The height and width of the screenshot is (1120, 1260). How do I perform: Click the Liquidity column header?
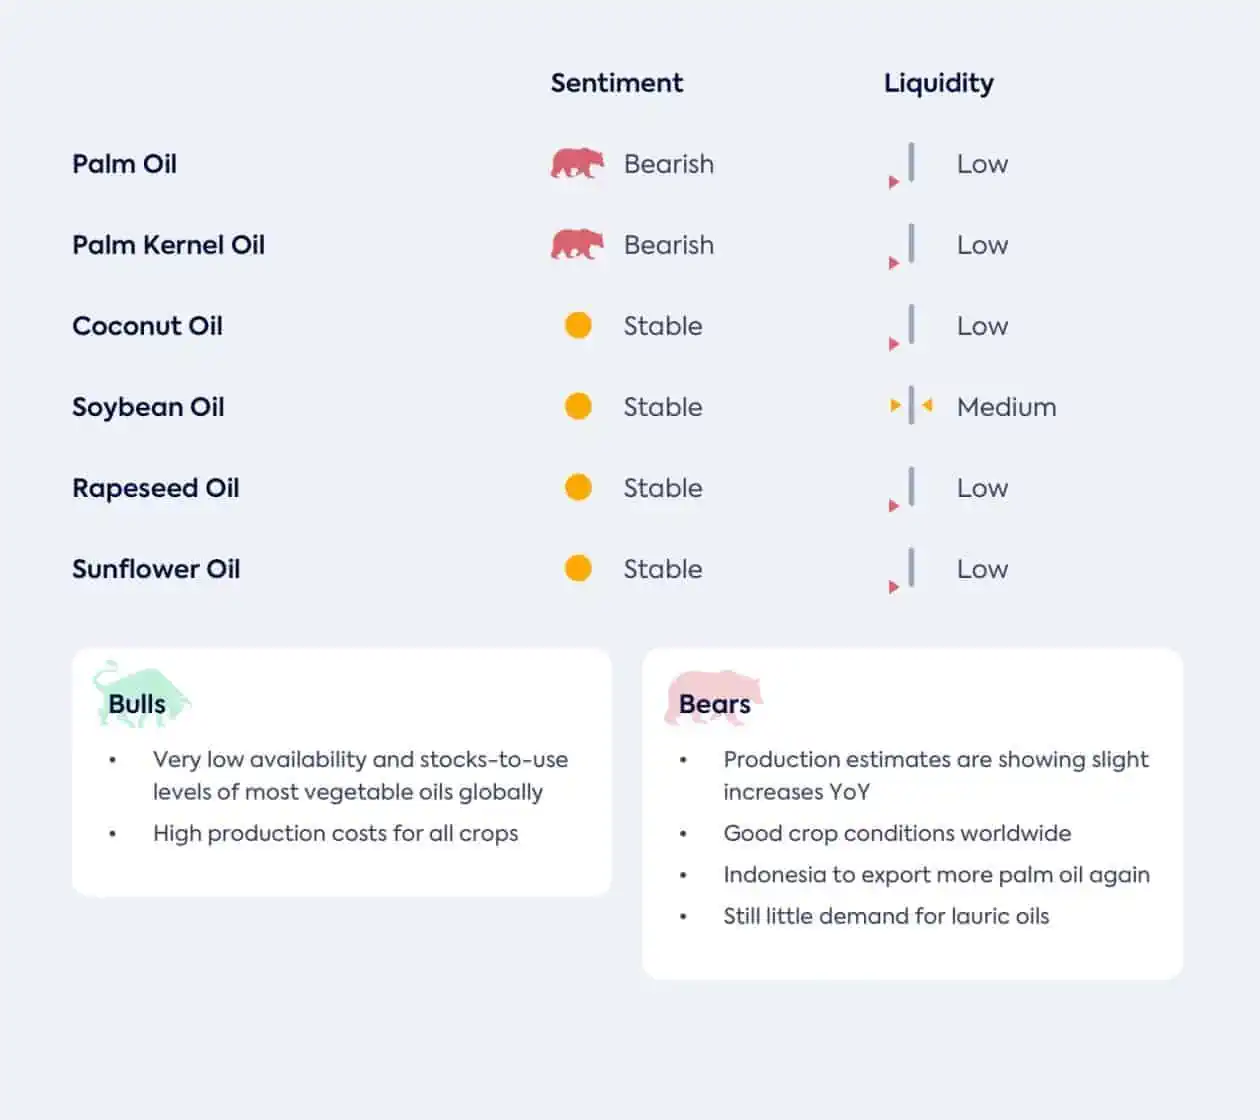click(939, 84)
